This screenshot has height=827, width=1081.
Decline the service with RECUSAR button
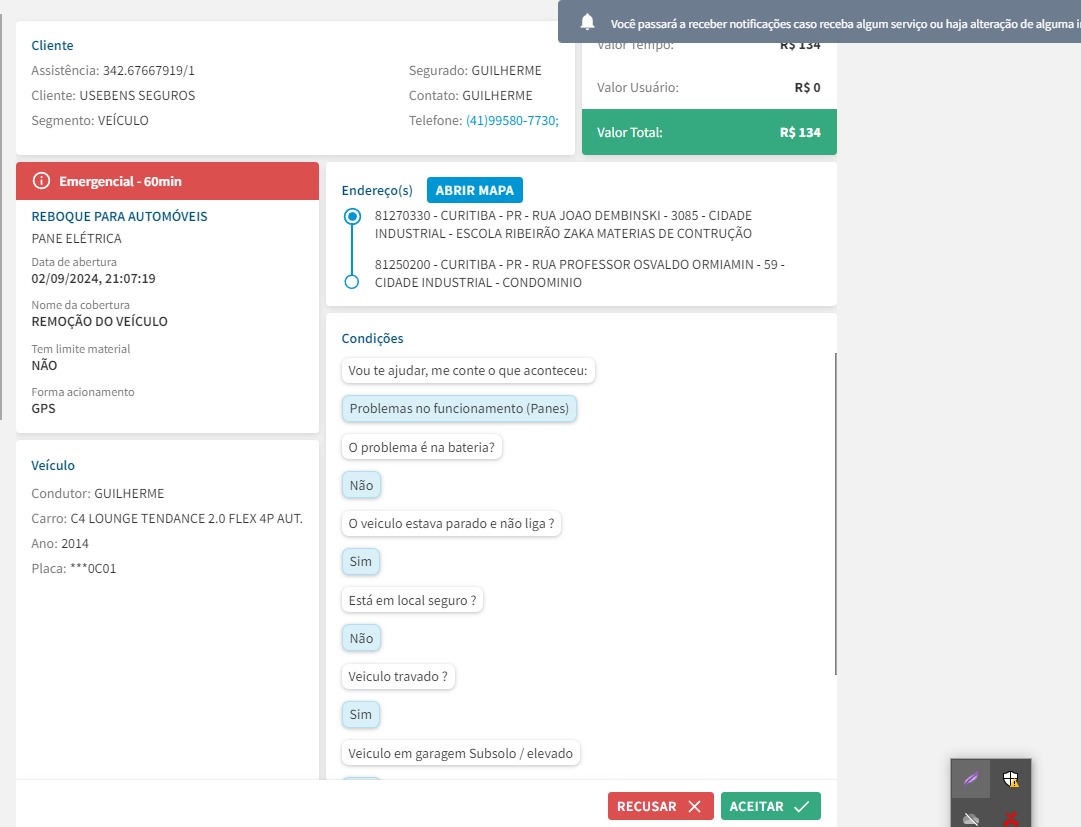[660, 806]
